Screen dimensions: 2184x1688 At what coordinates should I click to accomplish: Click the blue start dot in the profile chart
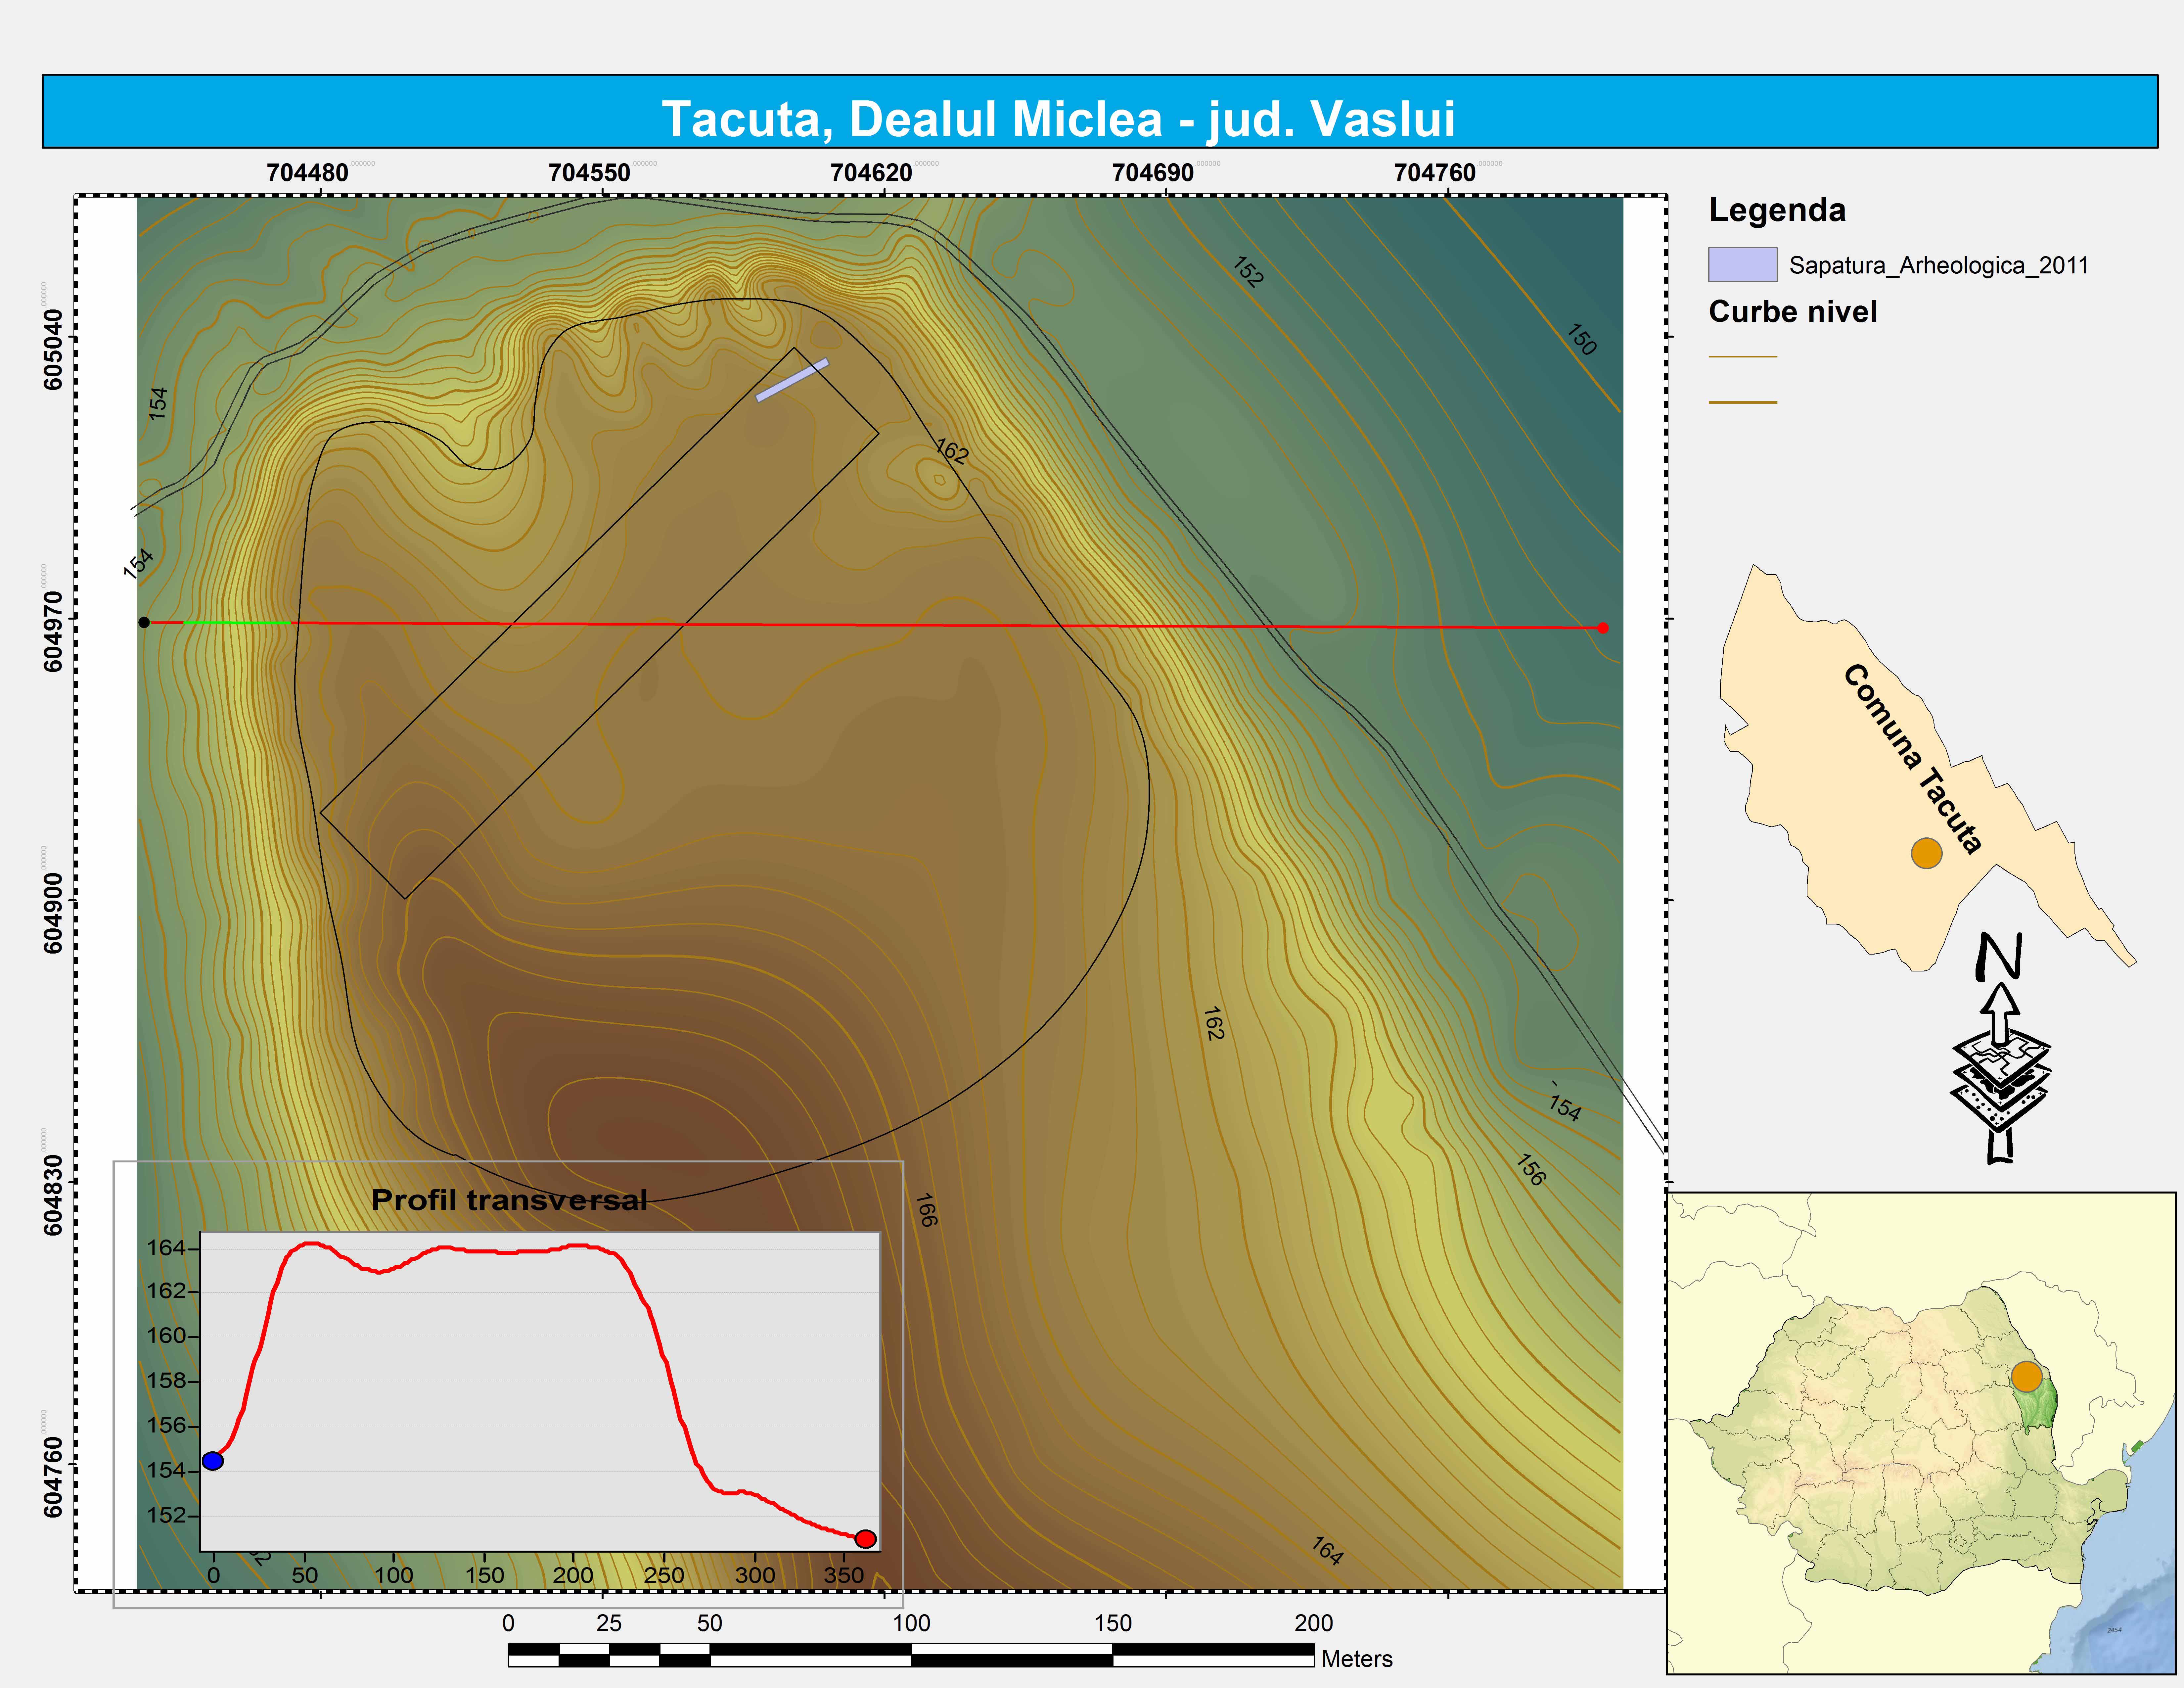pyautogui.click(x=213, y=1461)
